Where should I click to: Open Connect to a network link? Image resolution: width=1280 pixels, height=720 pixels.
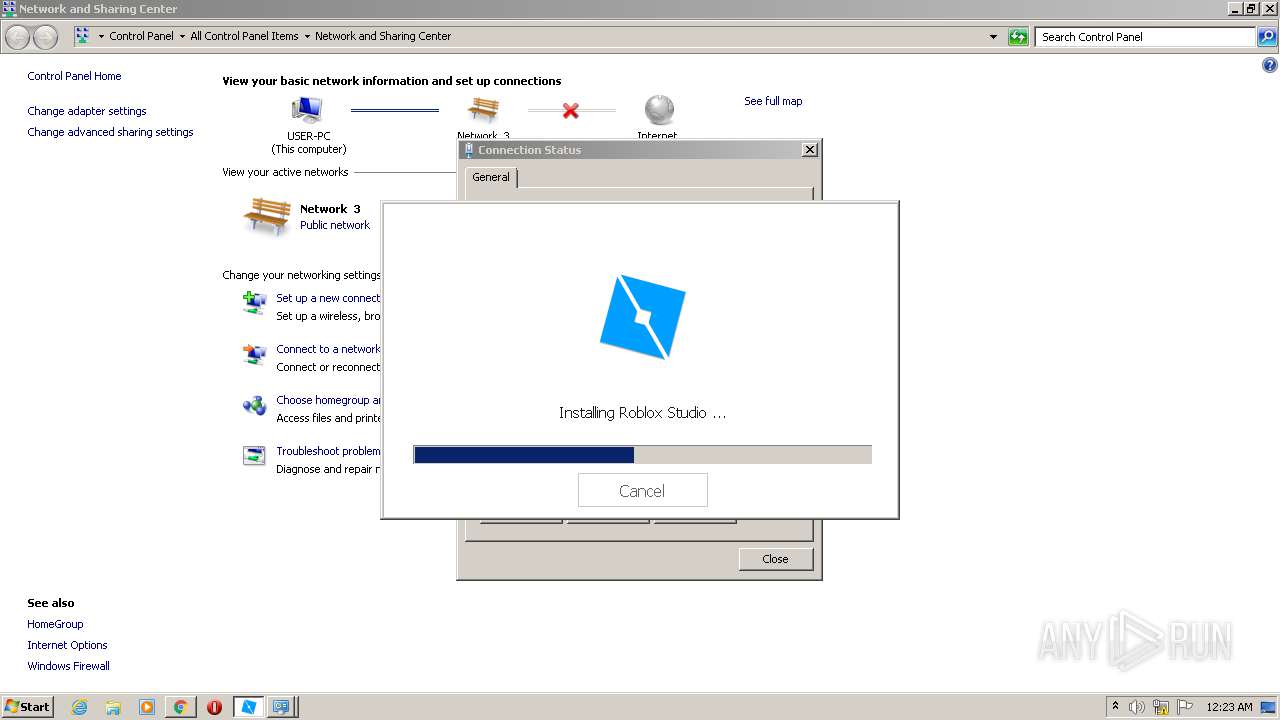pos(328,349)
